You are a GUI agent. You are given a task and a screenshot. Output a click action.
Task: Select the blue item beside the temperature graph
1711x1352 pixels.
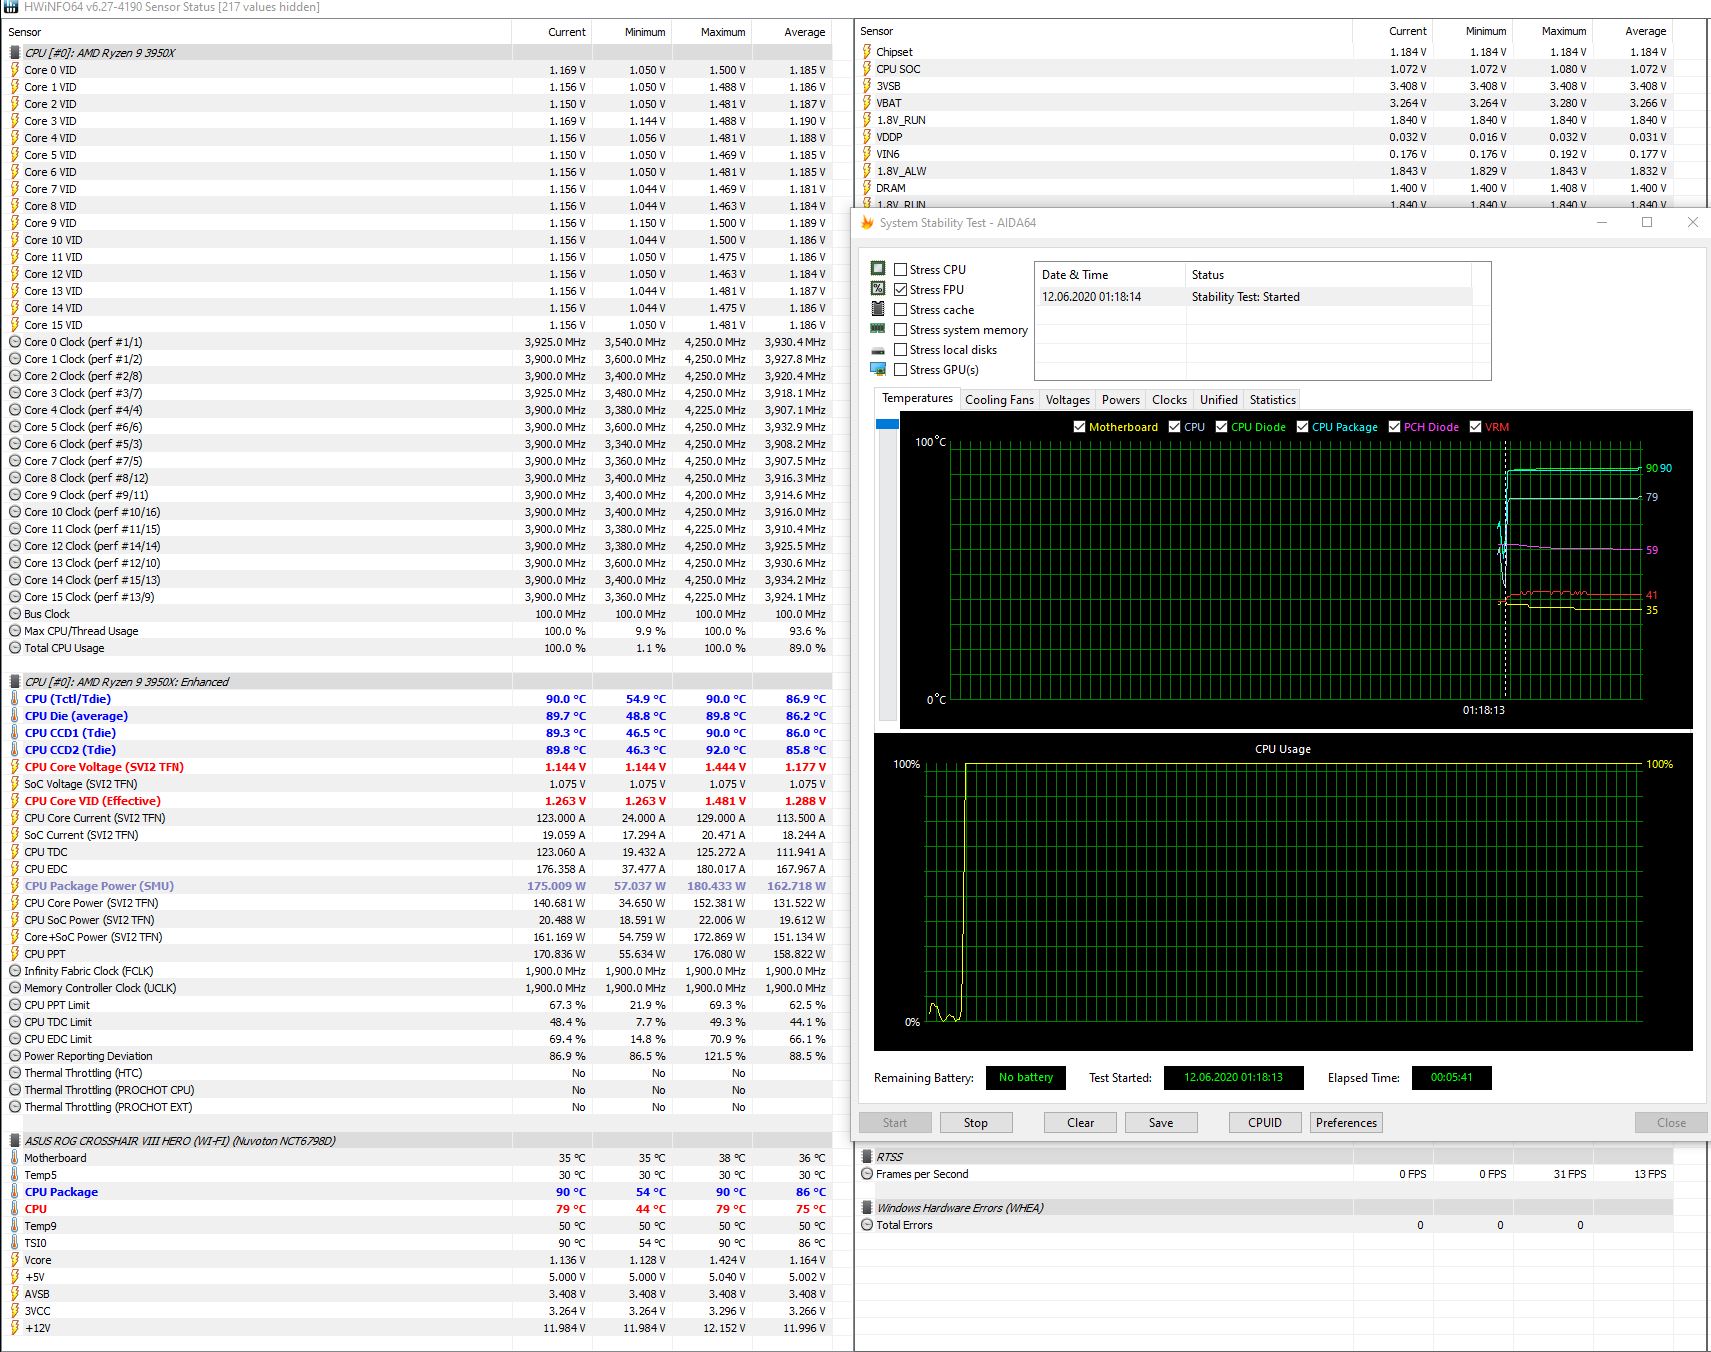tap(887, 424)
